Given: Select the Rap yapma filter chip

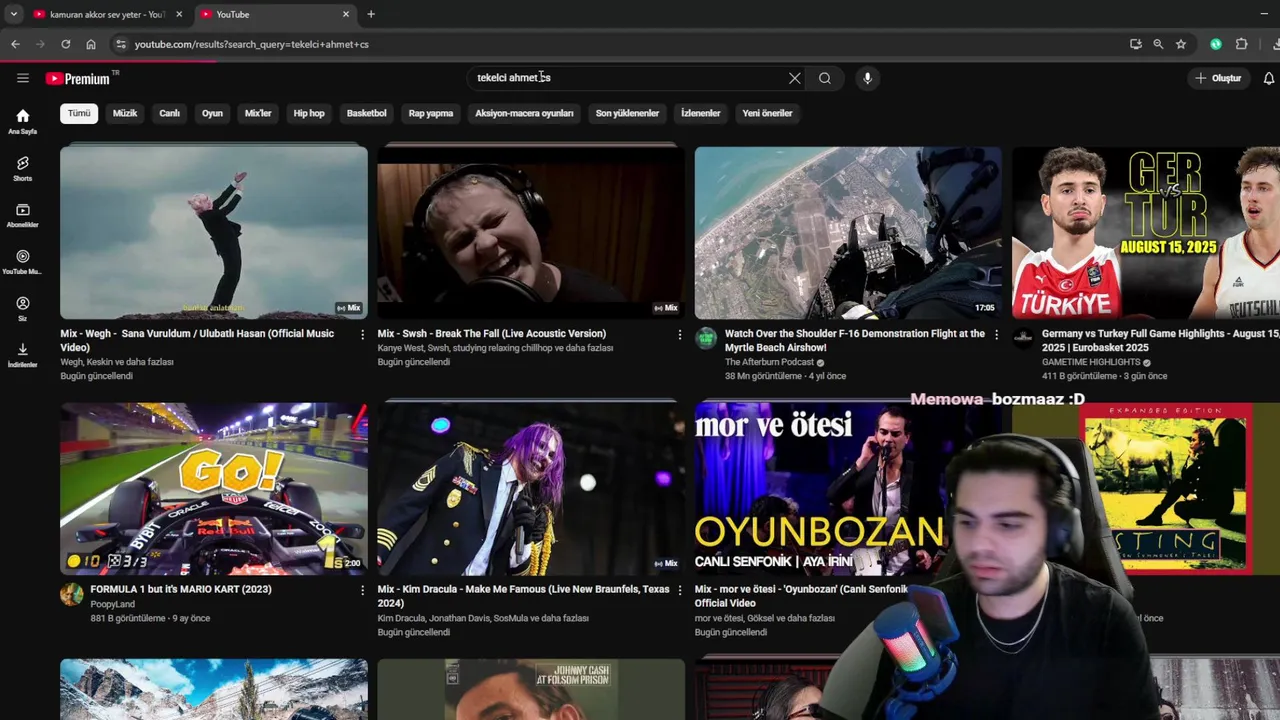Looking at the screenshot, I should click(431, 113).
